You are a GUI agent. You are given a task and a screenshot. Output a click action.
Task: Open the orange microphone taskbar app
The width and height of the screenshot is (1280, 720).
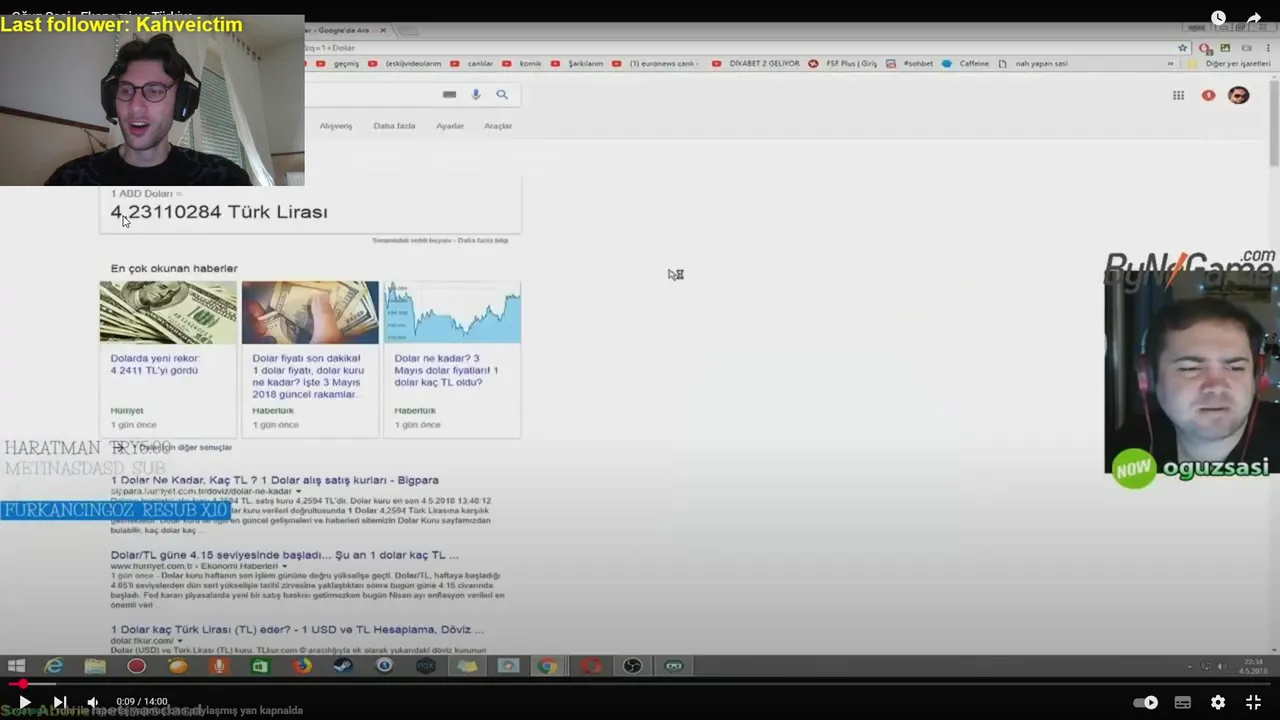[219, 666]
